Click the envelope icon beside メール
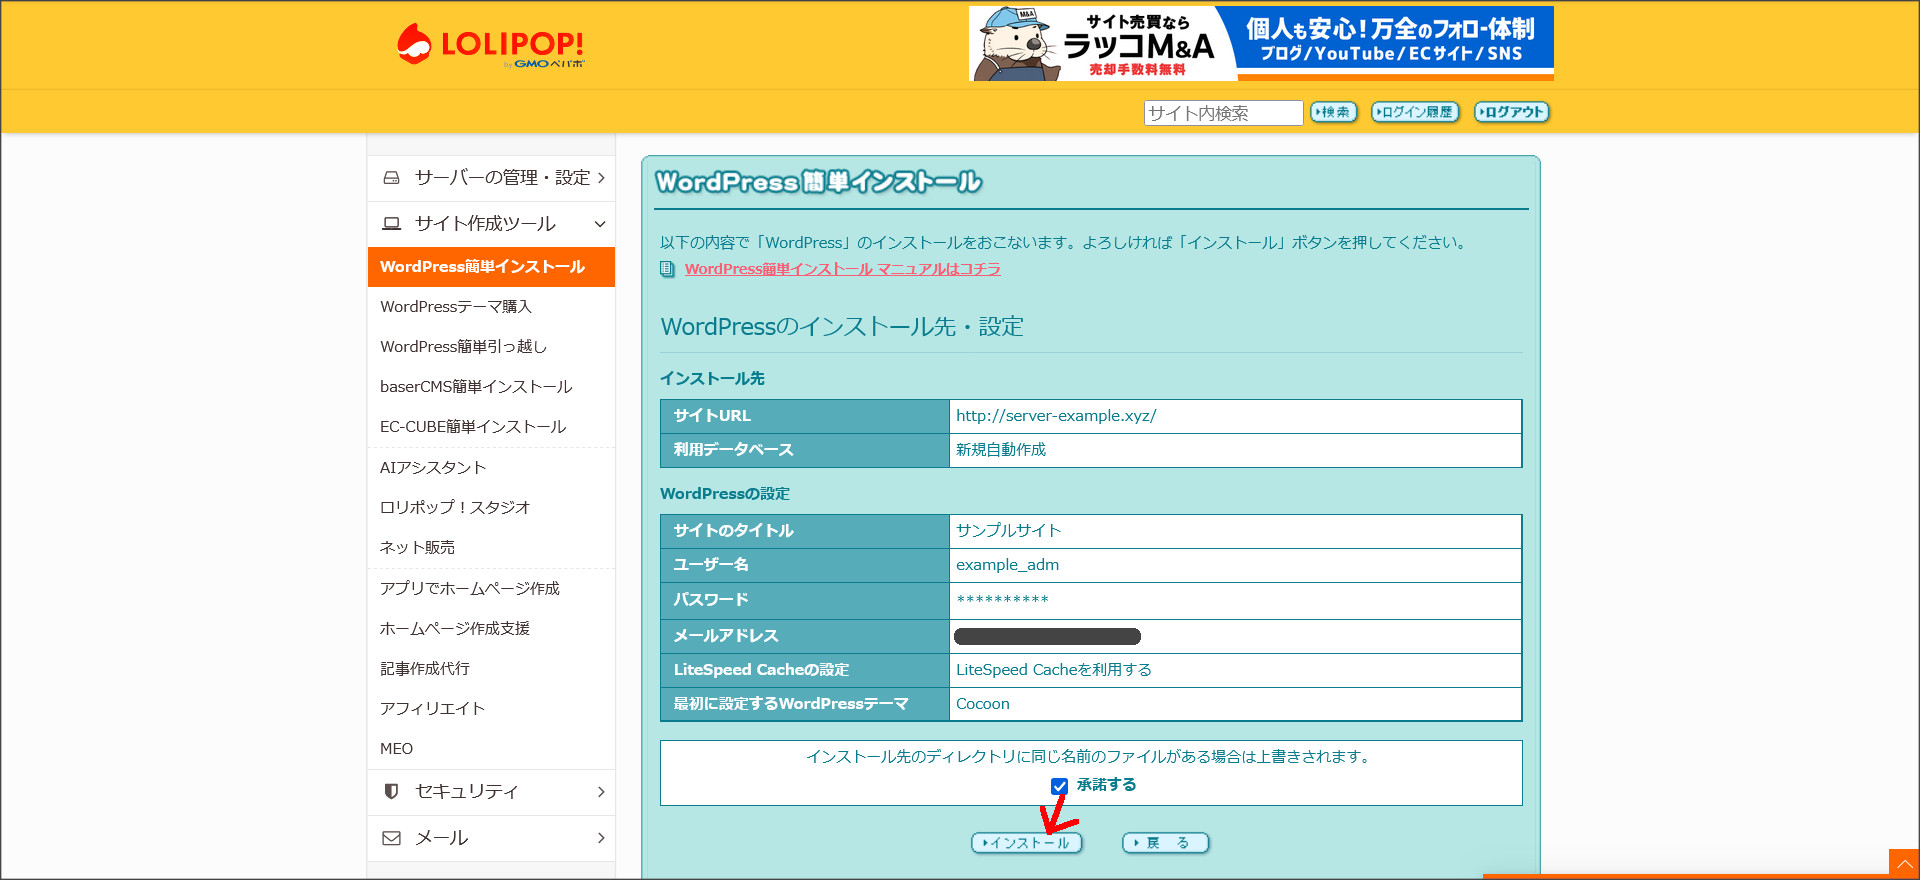Viewport: 1920px width, 880px height. [392, 838]
